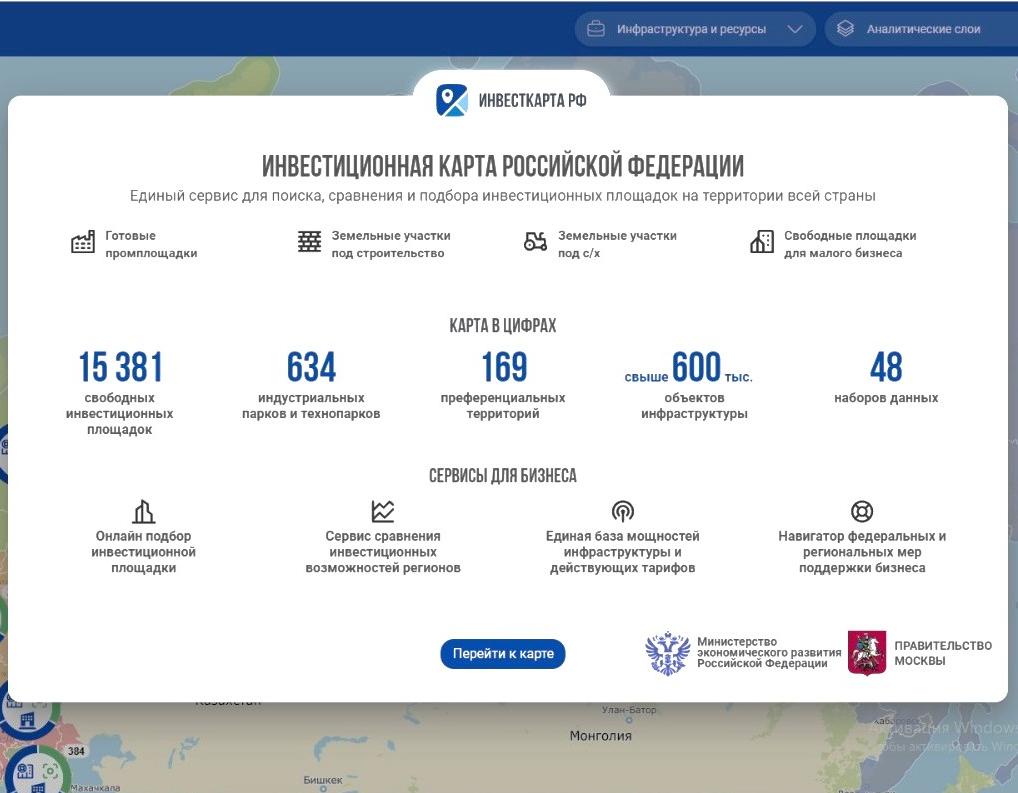Click the tractor icon for agricultural land plots

(x=536, y=241)
